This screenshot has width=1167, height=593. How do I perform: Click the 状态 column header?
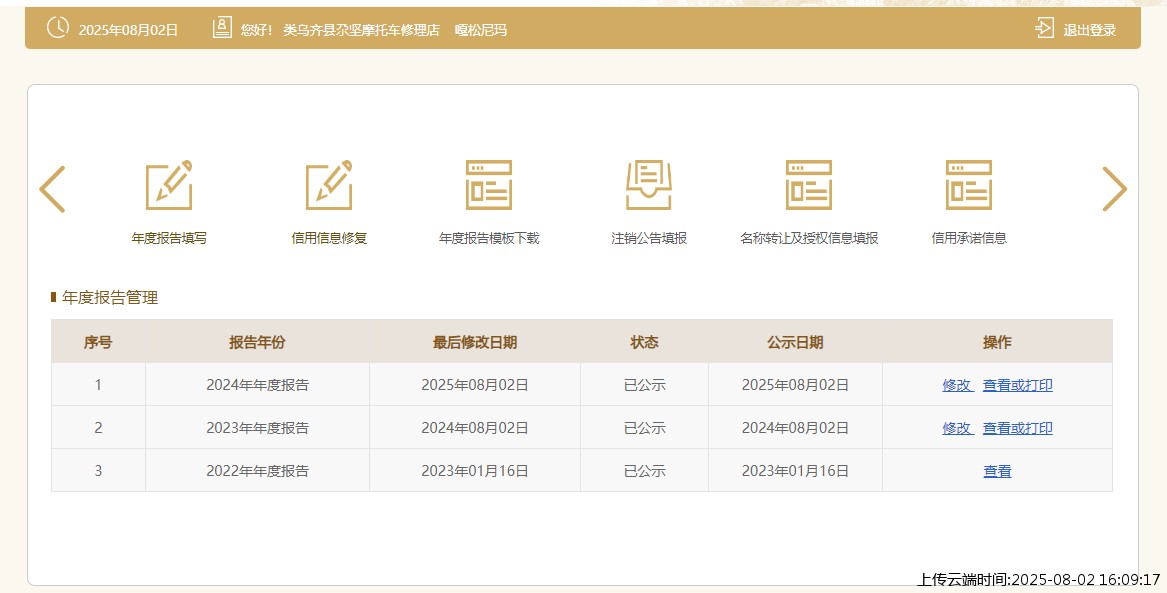click(645, 342)
